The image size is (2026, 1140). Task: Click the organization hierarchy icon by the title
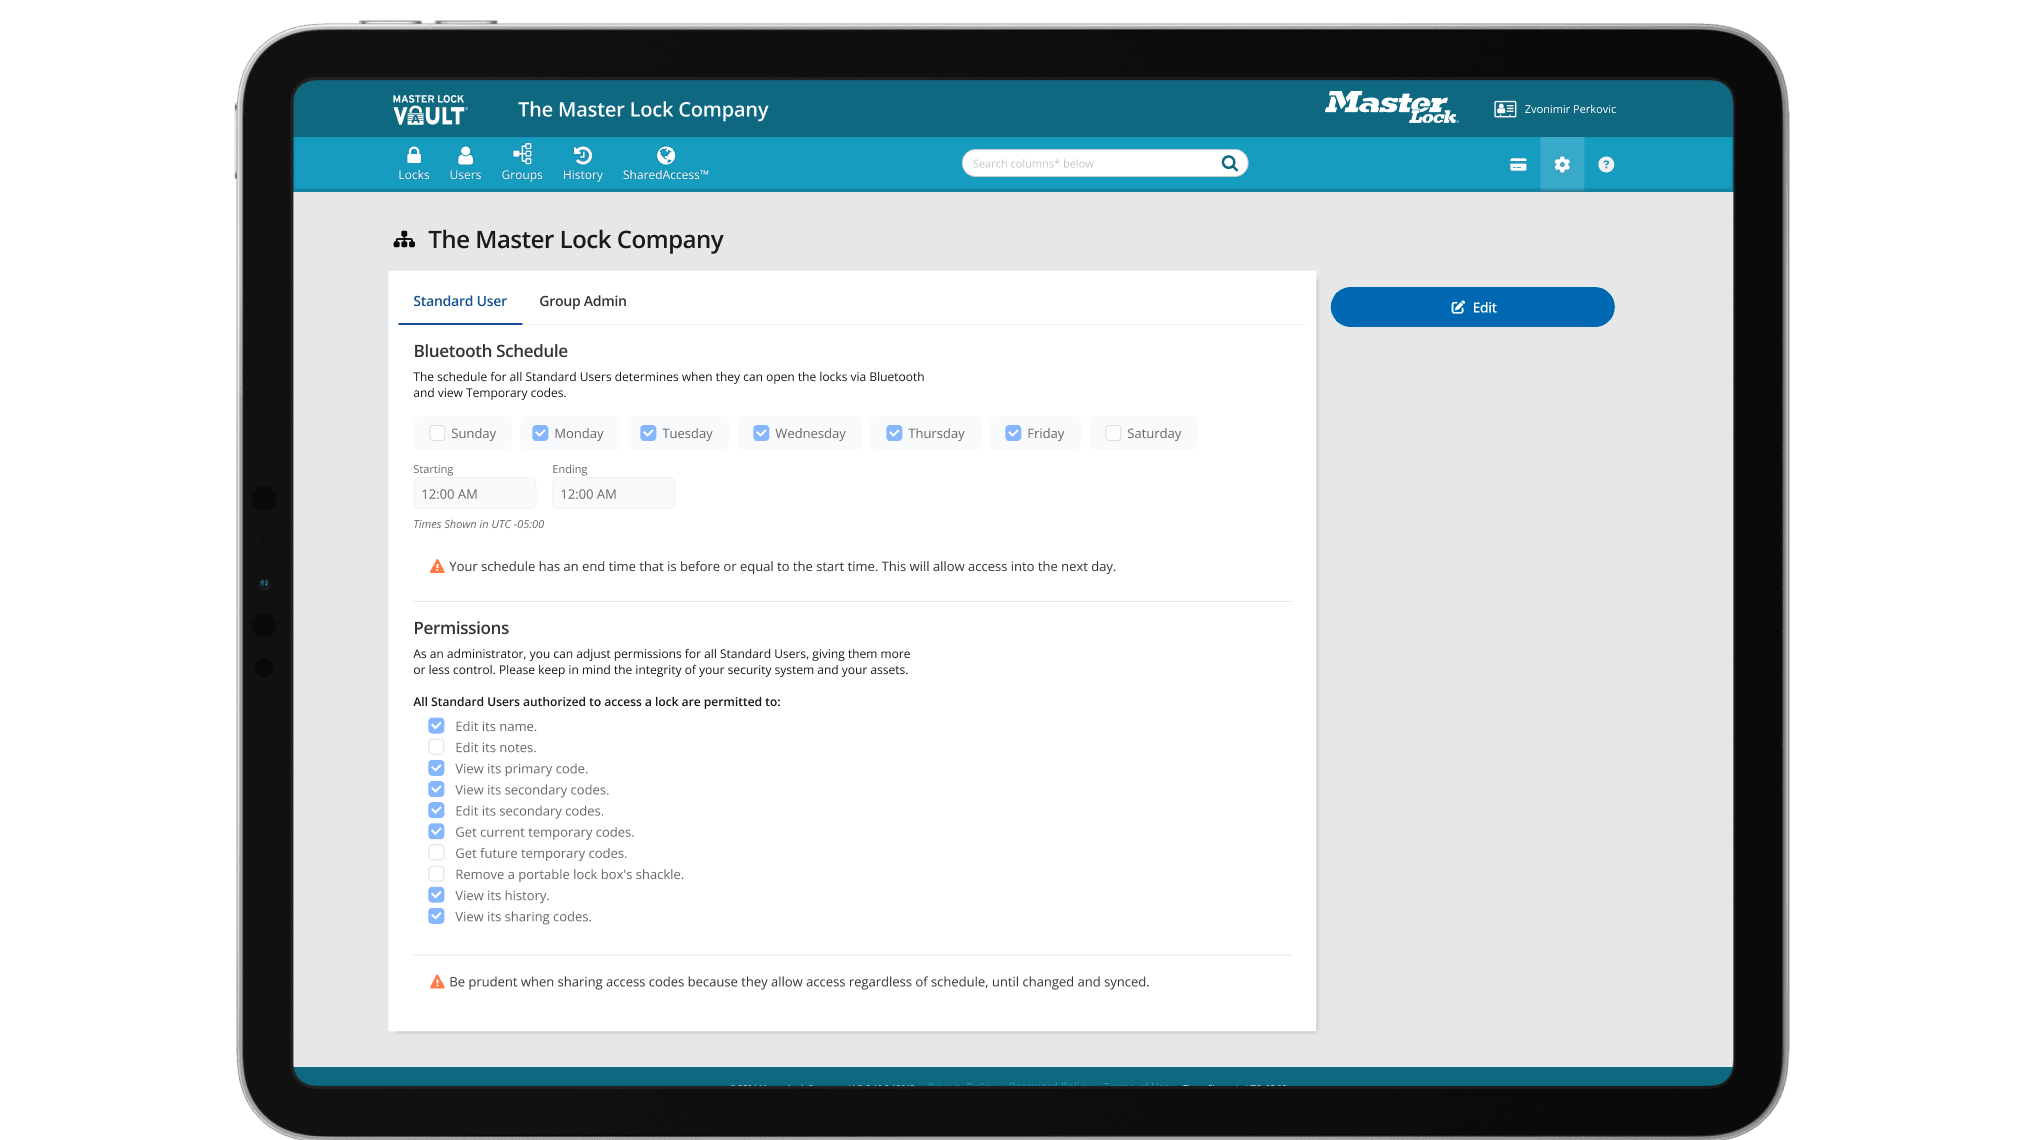404,240
